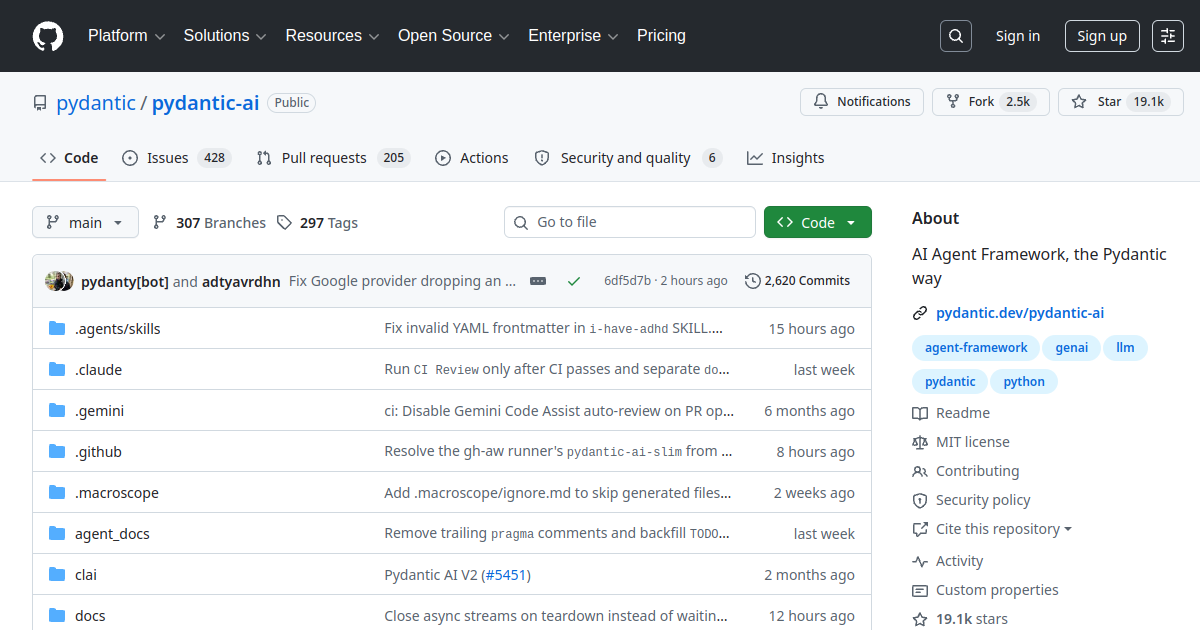Click the Notifications bell button
1200x630 pixels.
[861, 102]
